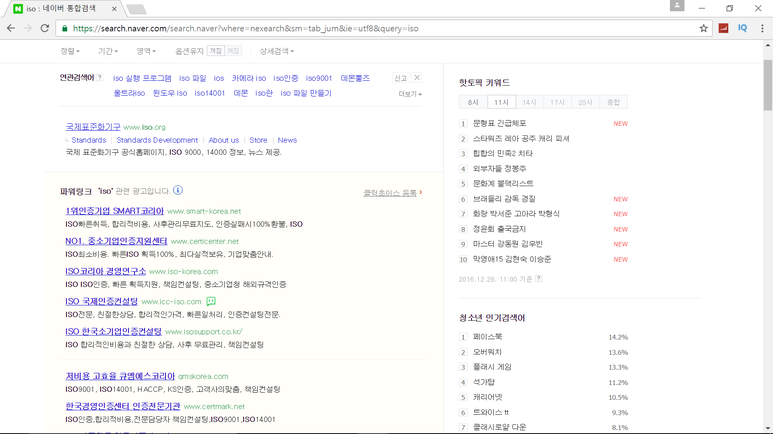This screenshot has width=773, height=434.
Task: Close the iso Naver search tab
Action: pyautogui.click(x=114, y=9)
